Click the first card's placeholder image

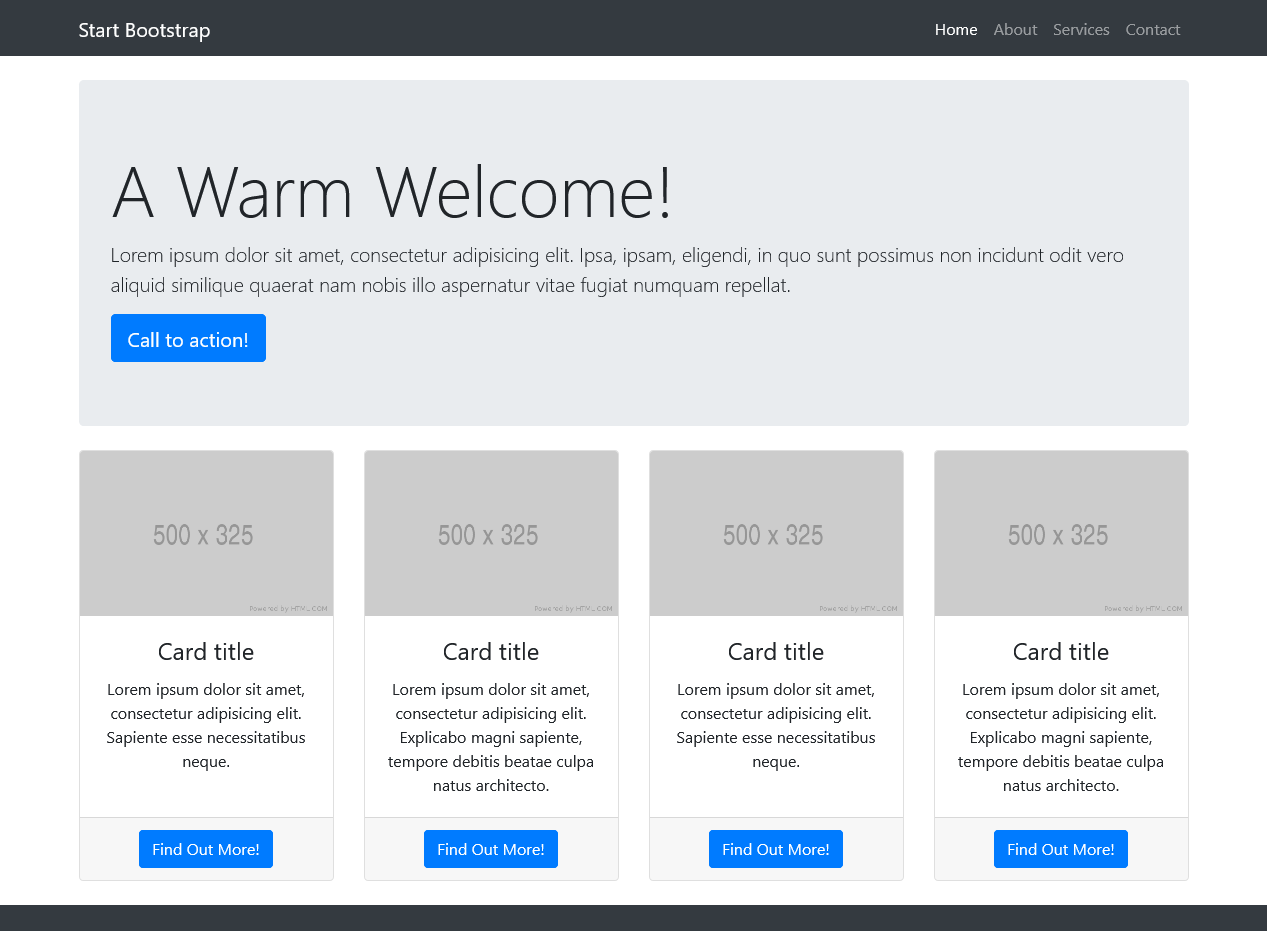click(206, 533)
